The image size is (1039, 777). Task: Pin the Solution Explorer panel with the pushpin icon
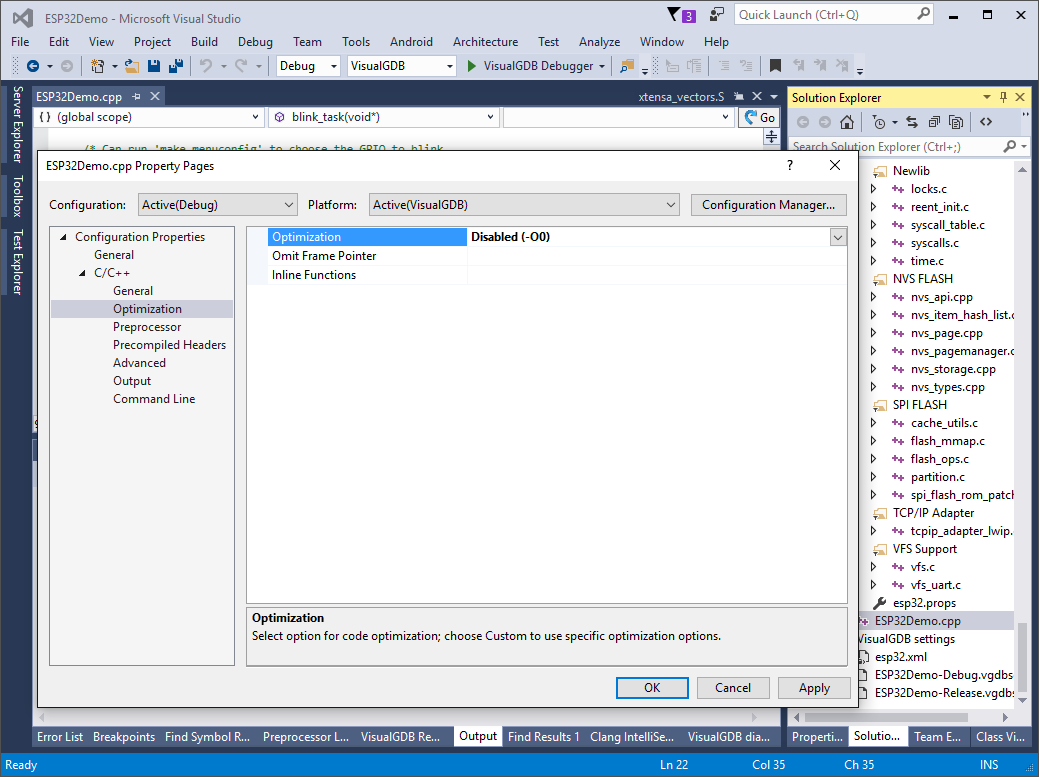[x=1003, y=97]
